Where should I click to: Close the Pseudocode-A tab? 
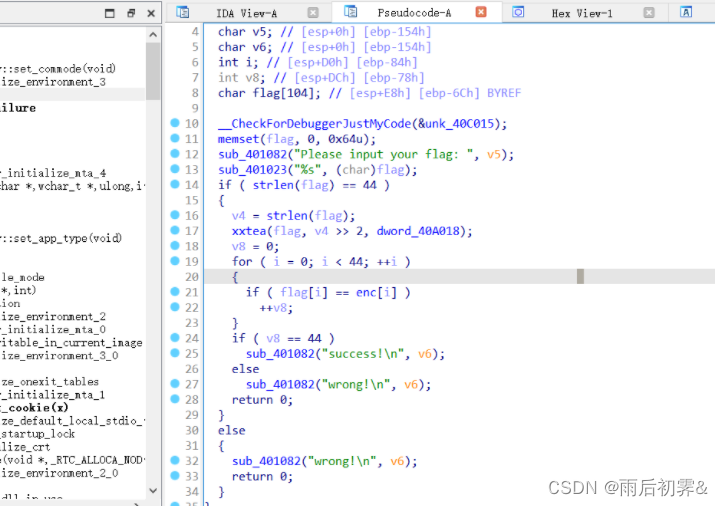click(x=481, y=13)
